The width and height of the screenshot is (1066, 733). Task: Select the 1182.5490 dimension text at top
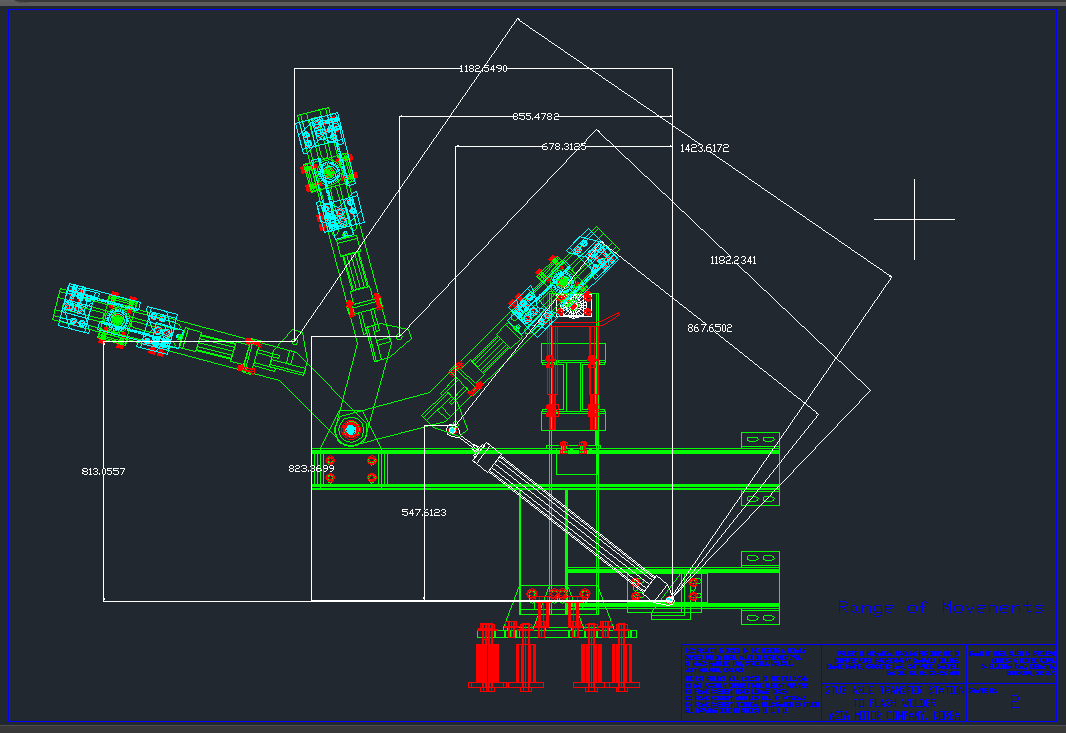pyautogui.click(x=483, y=67)
